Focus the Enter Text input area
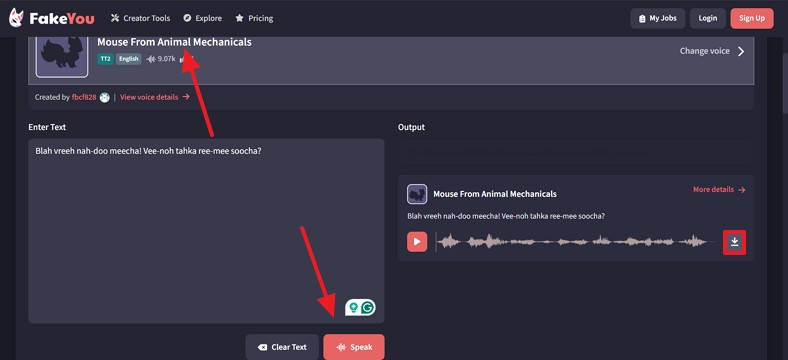788x360 pixels. (x=206, y=231)
